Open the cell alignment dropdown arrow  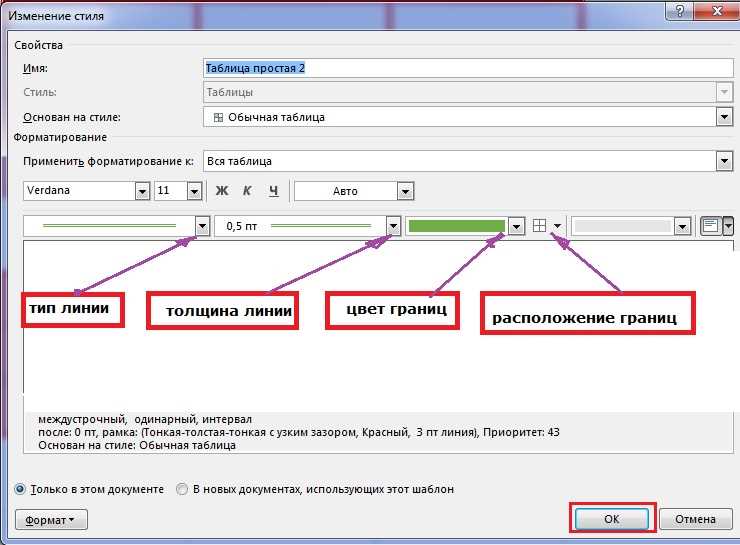728,226
